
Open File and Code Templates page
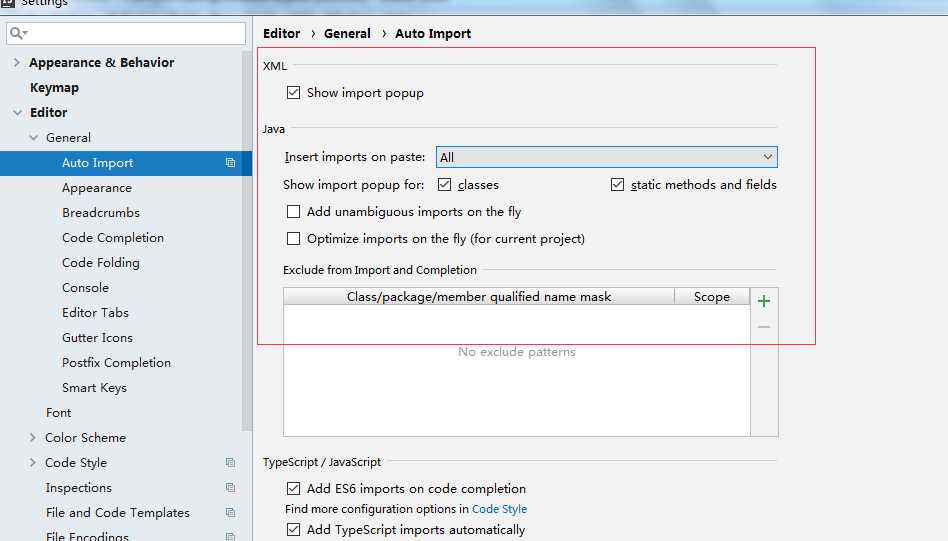click(x=118, y=513)
